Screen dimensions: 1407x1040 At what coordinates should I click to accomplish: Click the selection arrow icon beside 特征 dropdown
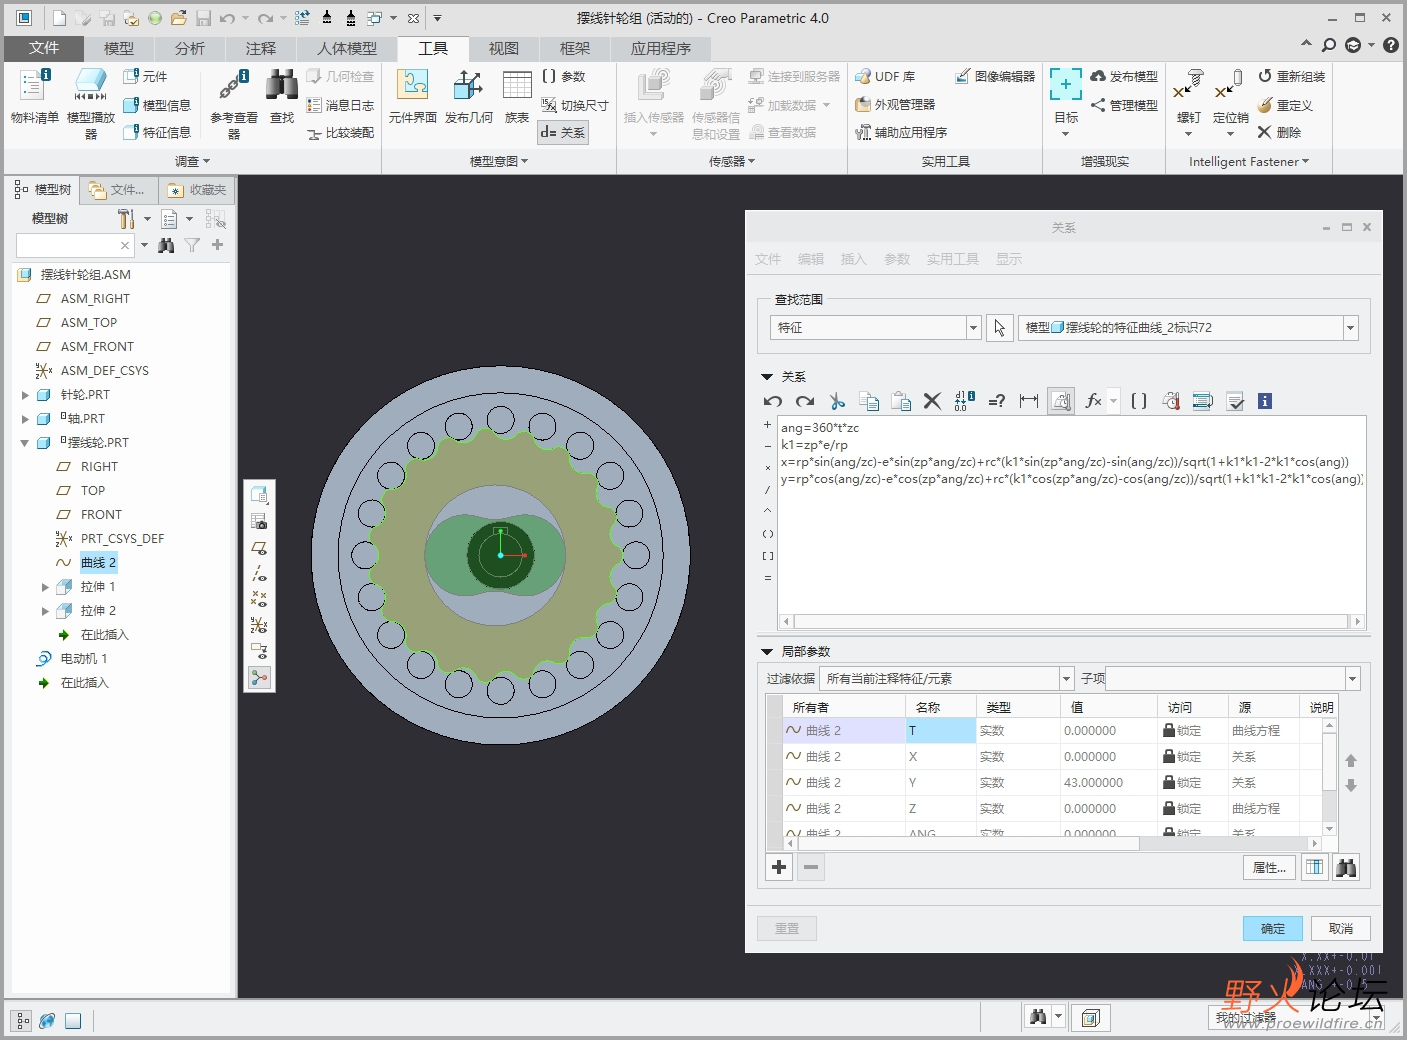pos(999,327)
